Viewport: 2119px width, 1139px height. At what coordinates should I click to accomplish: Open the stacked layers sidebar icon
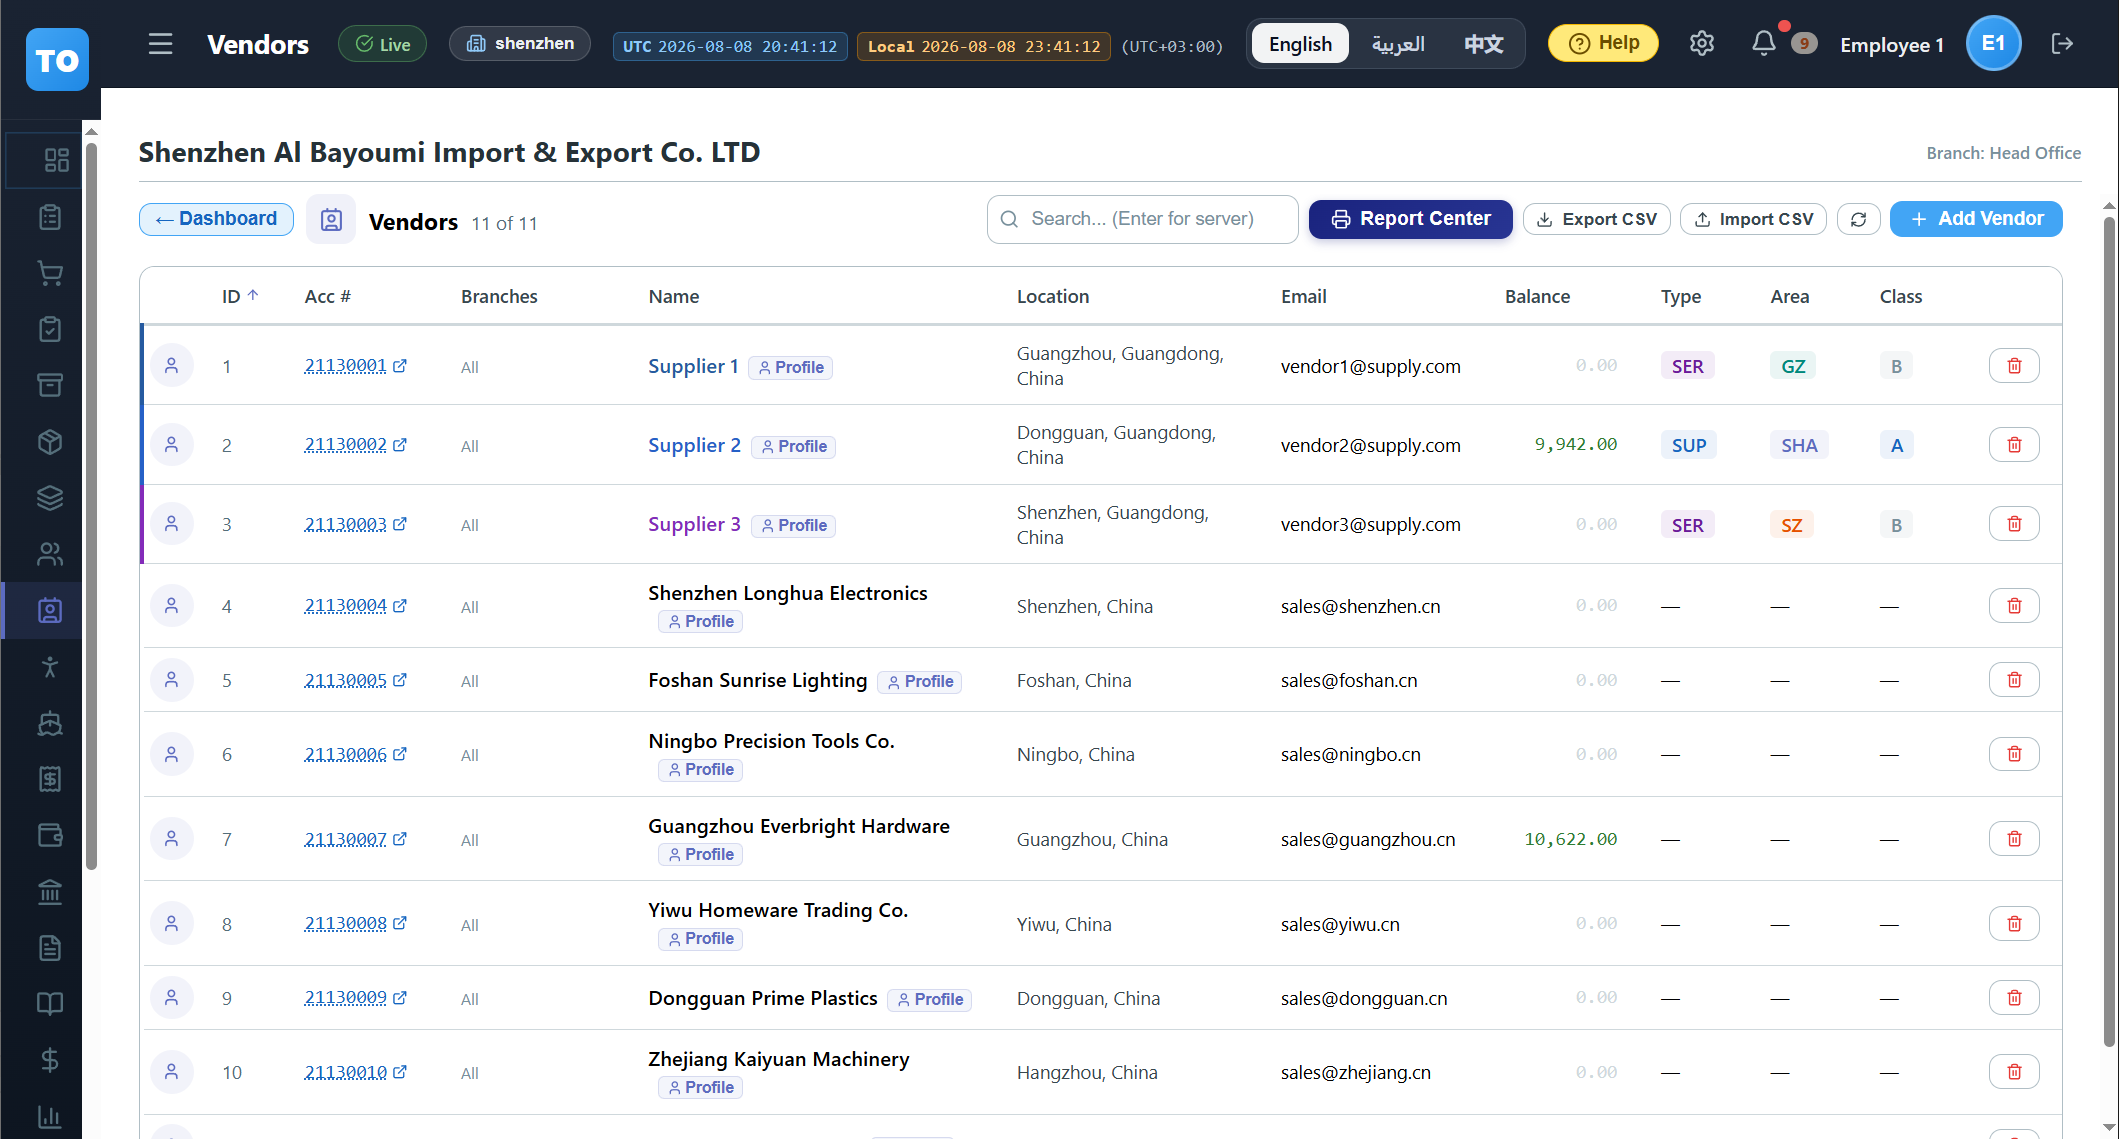pyautogui.click(x=50, y=498)
